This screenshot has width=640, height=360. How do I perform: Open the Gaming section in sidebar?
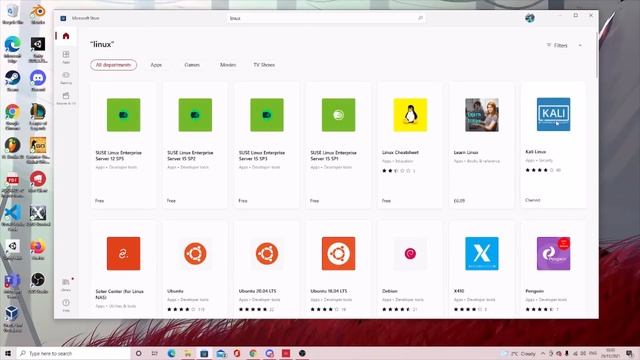tap(66, 78)
